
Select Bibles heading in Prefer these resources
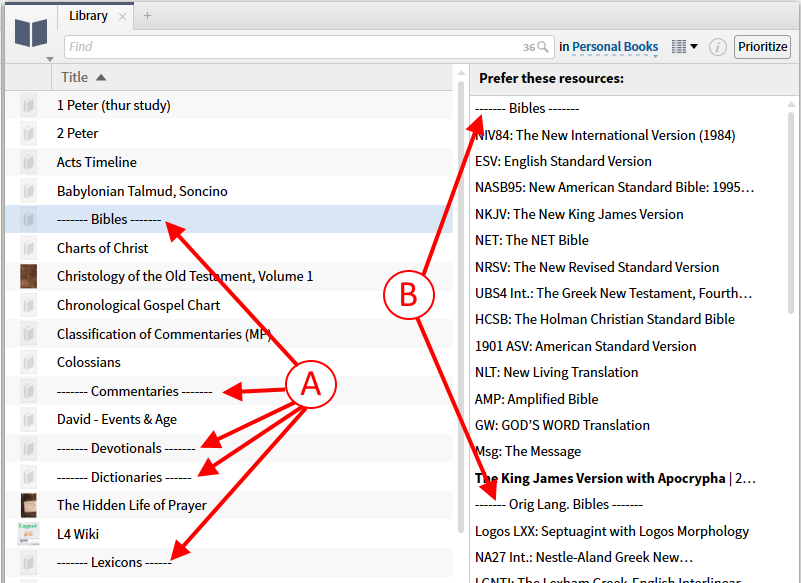(527, 108)
